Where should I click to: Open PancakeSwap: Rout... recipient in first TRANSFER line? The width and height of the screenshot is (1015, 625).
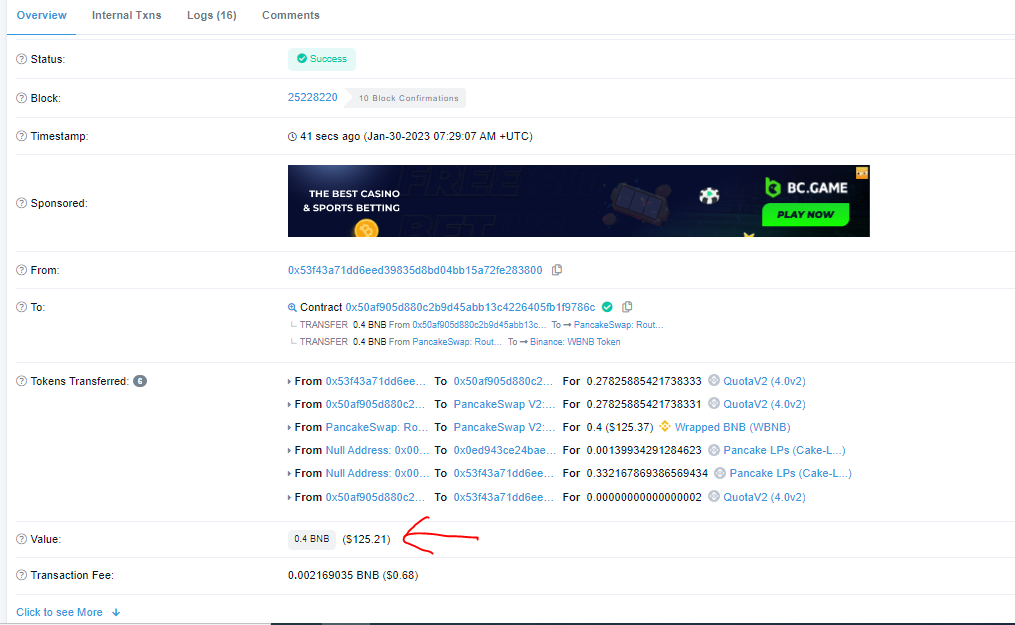(x=618, y=325)
